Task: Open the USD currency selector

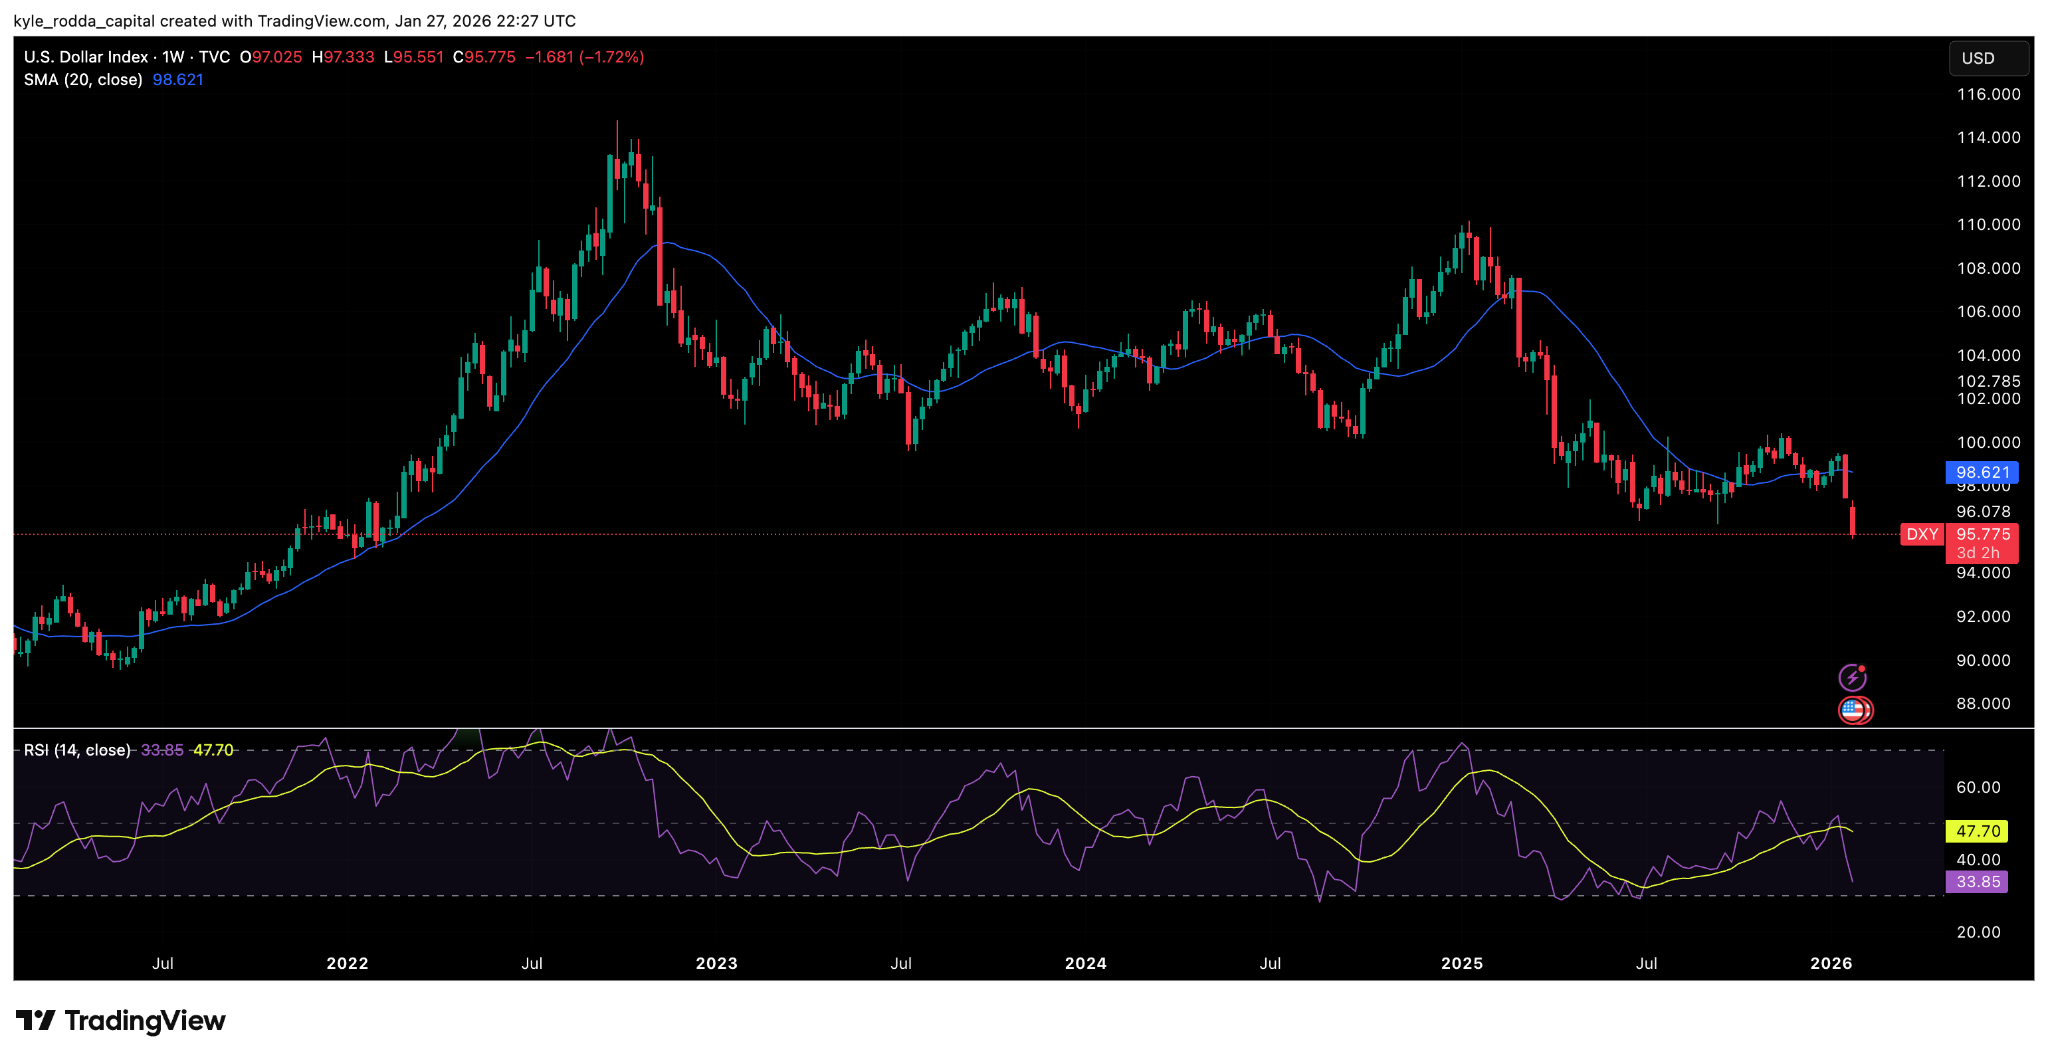Action: tap(1988, 58)
